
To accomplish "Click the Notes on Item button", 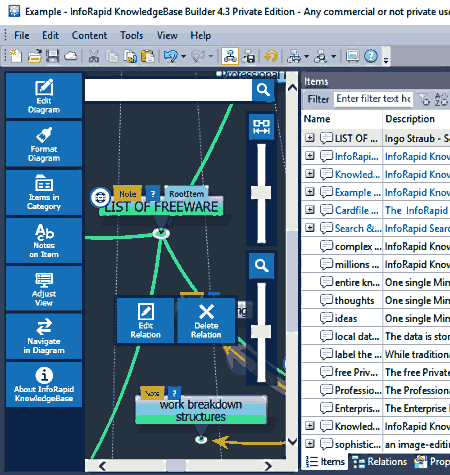I will [44, 240].
